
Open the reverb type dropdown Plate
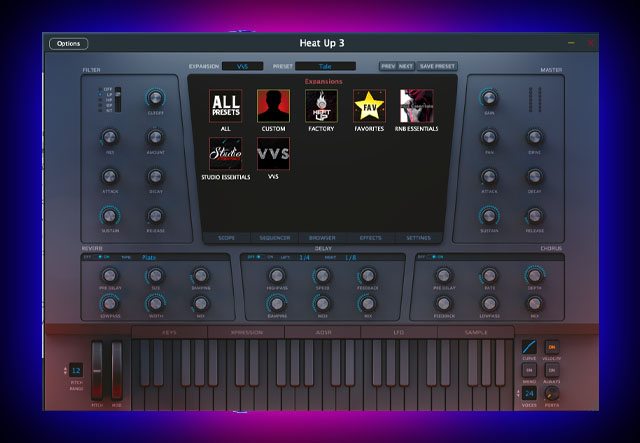[149, 257]
